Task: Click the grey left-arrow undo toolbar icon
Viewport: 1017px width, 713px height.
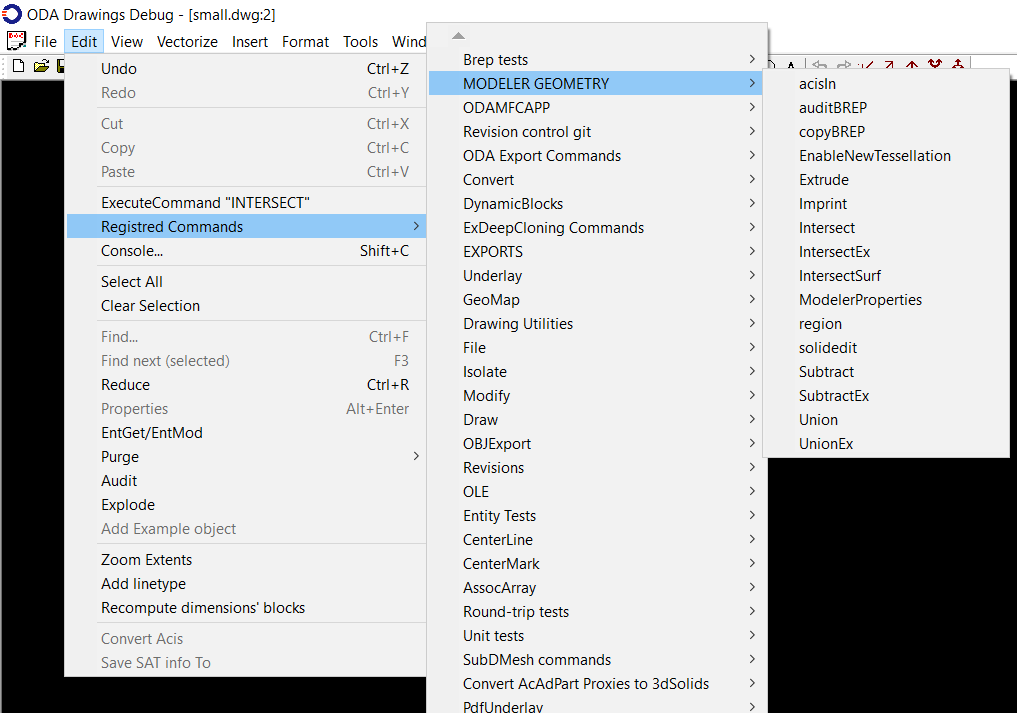Action: coord(820,65)
